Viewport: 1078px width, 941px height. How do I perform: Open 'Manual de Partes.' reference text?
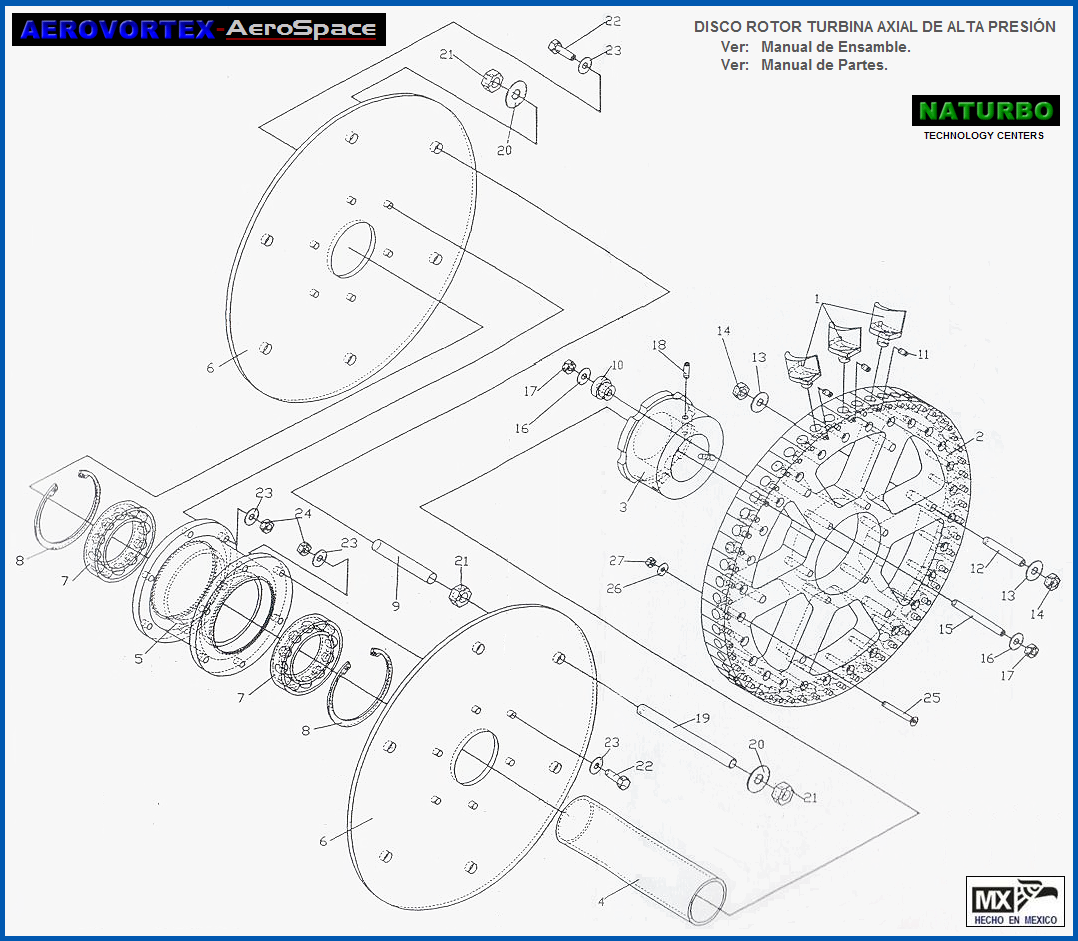[x=824, y=65]
